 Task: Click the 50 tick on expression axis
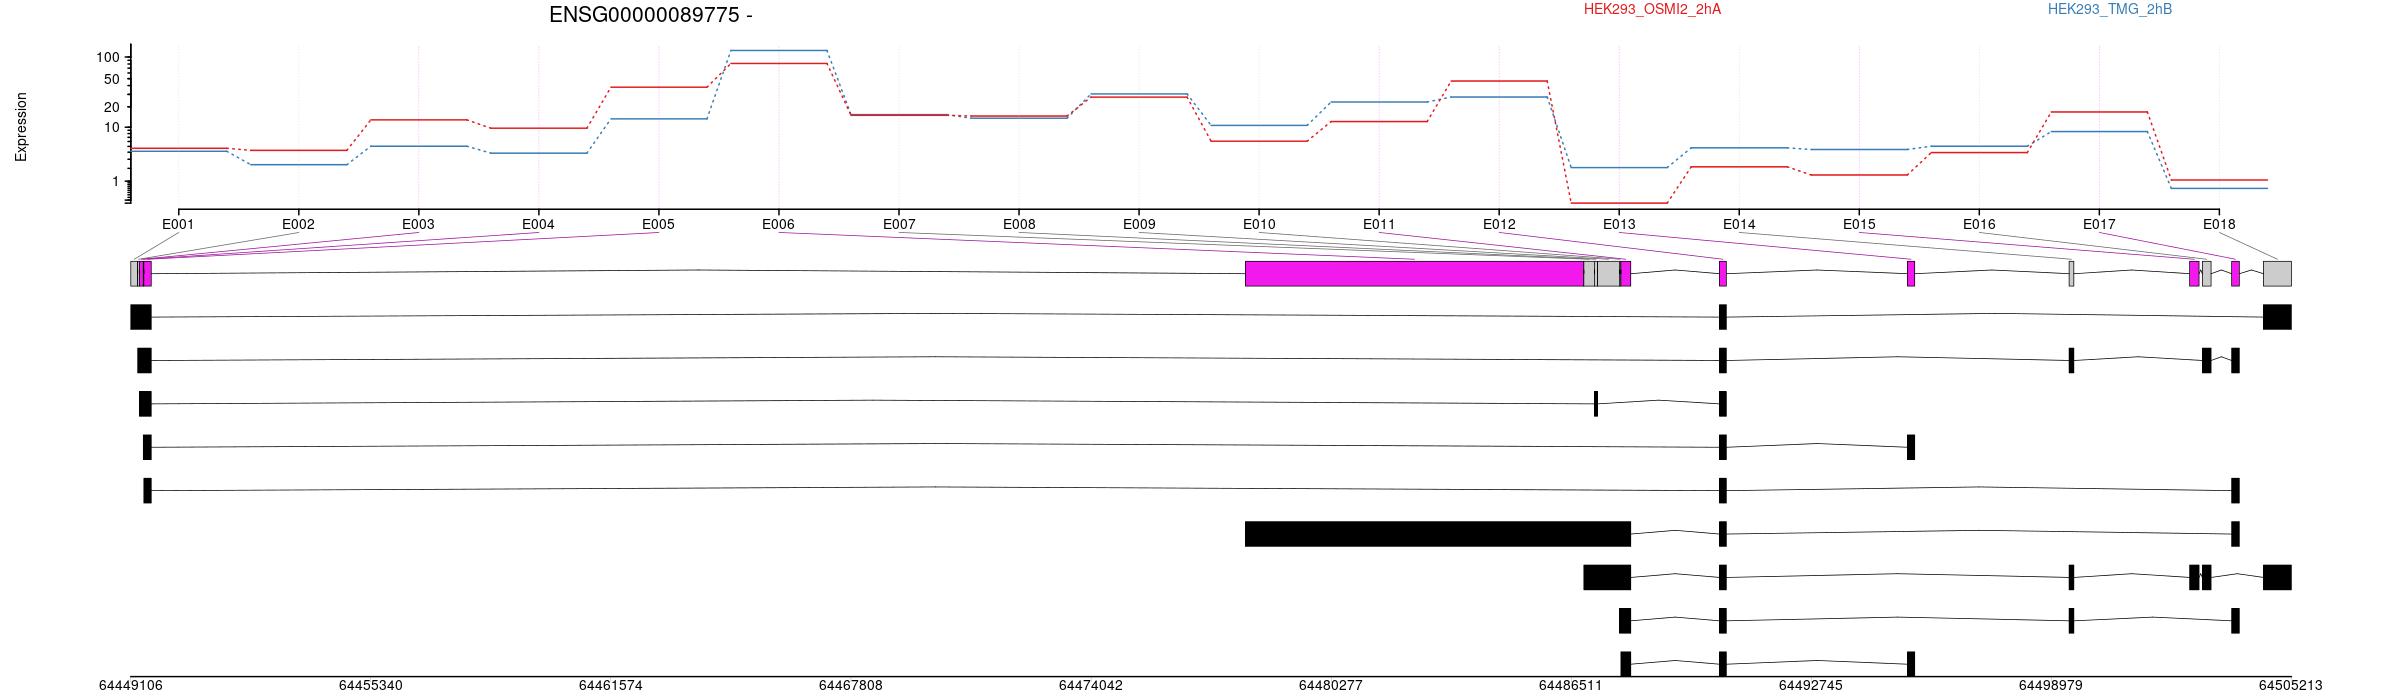(112, 80)
